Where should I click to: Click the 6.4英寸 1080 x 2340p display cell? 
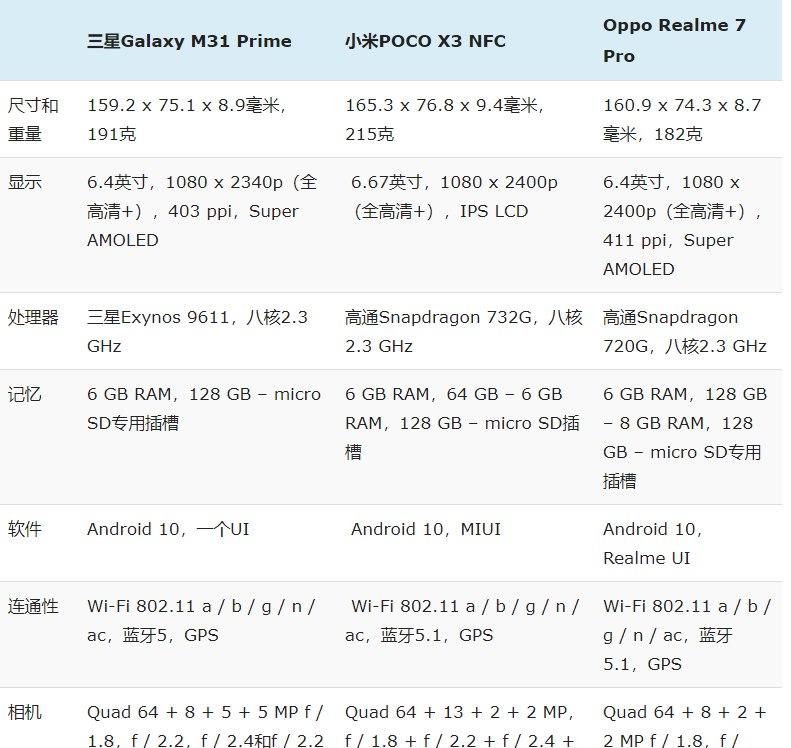[202, 211]
